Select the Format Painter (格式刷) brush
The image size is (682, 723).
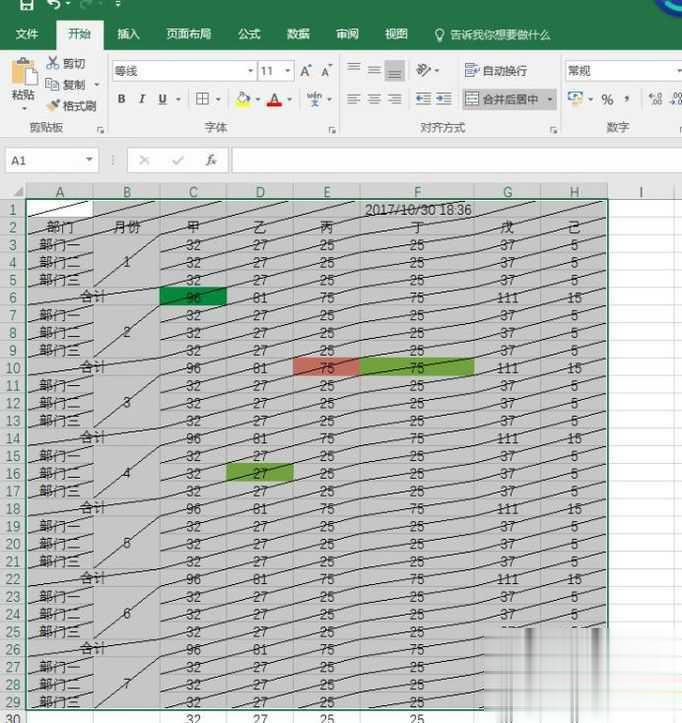(x=53, y=106)
